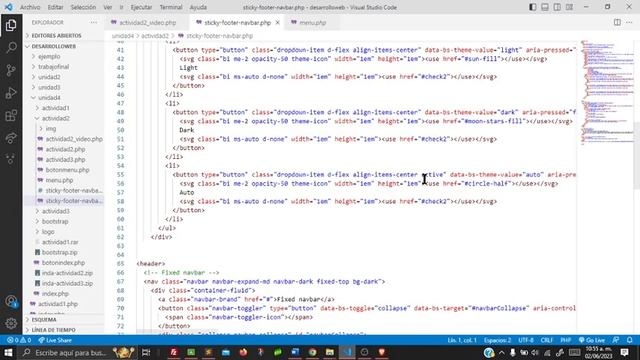This screenshot has width=640, height=360.
Task: Expand the unidad2 folder
Action: pyautogui.click(x=49, y=77)
